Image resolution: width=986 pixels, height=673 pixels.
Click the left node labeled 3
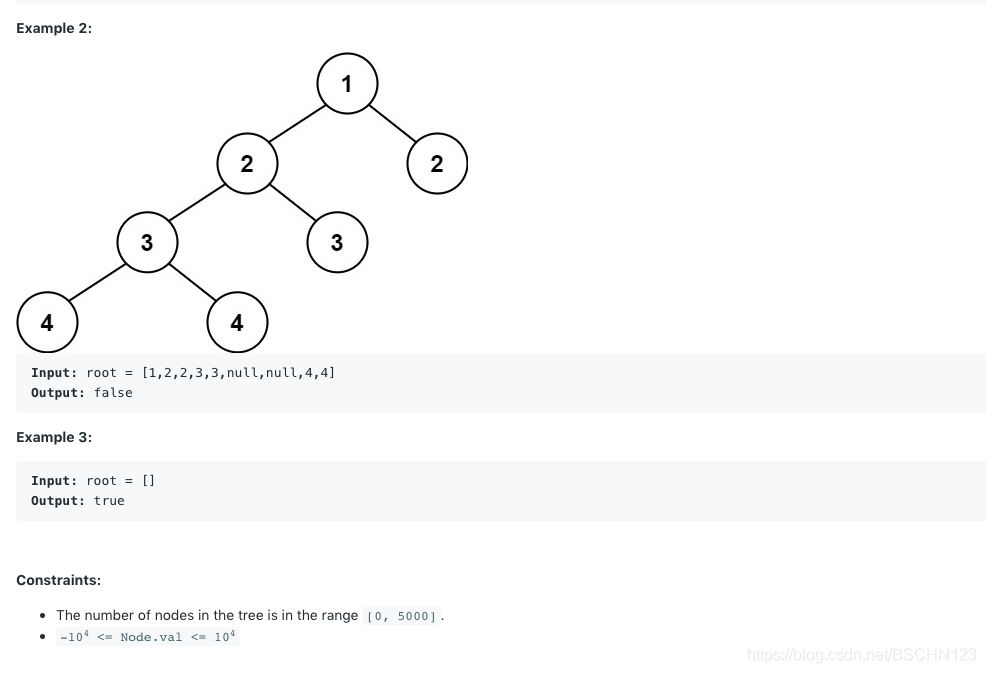[147, 242]
